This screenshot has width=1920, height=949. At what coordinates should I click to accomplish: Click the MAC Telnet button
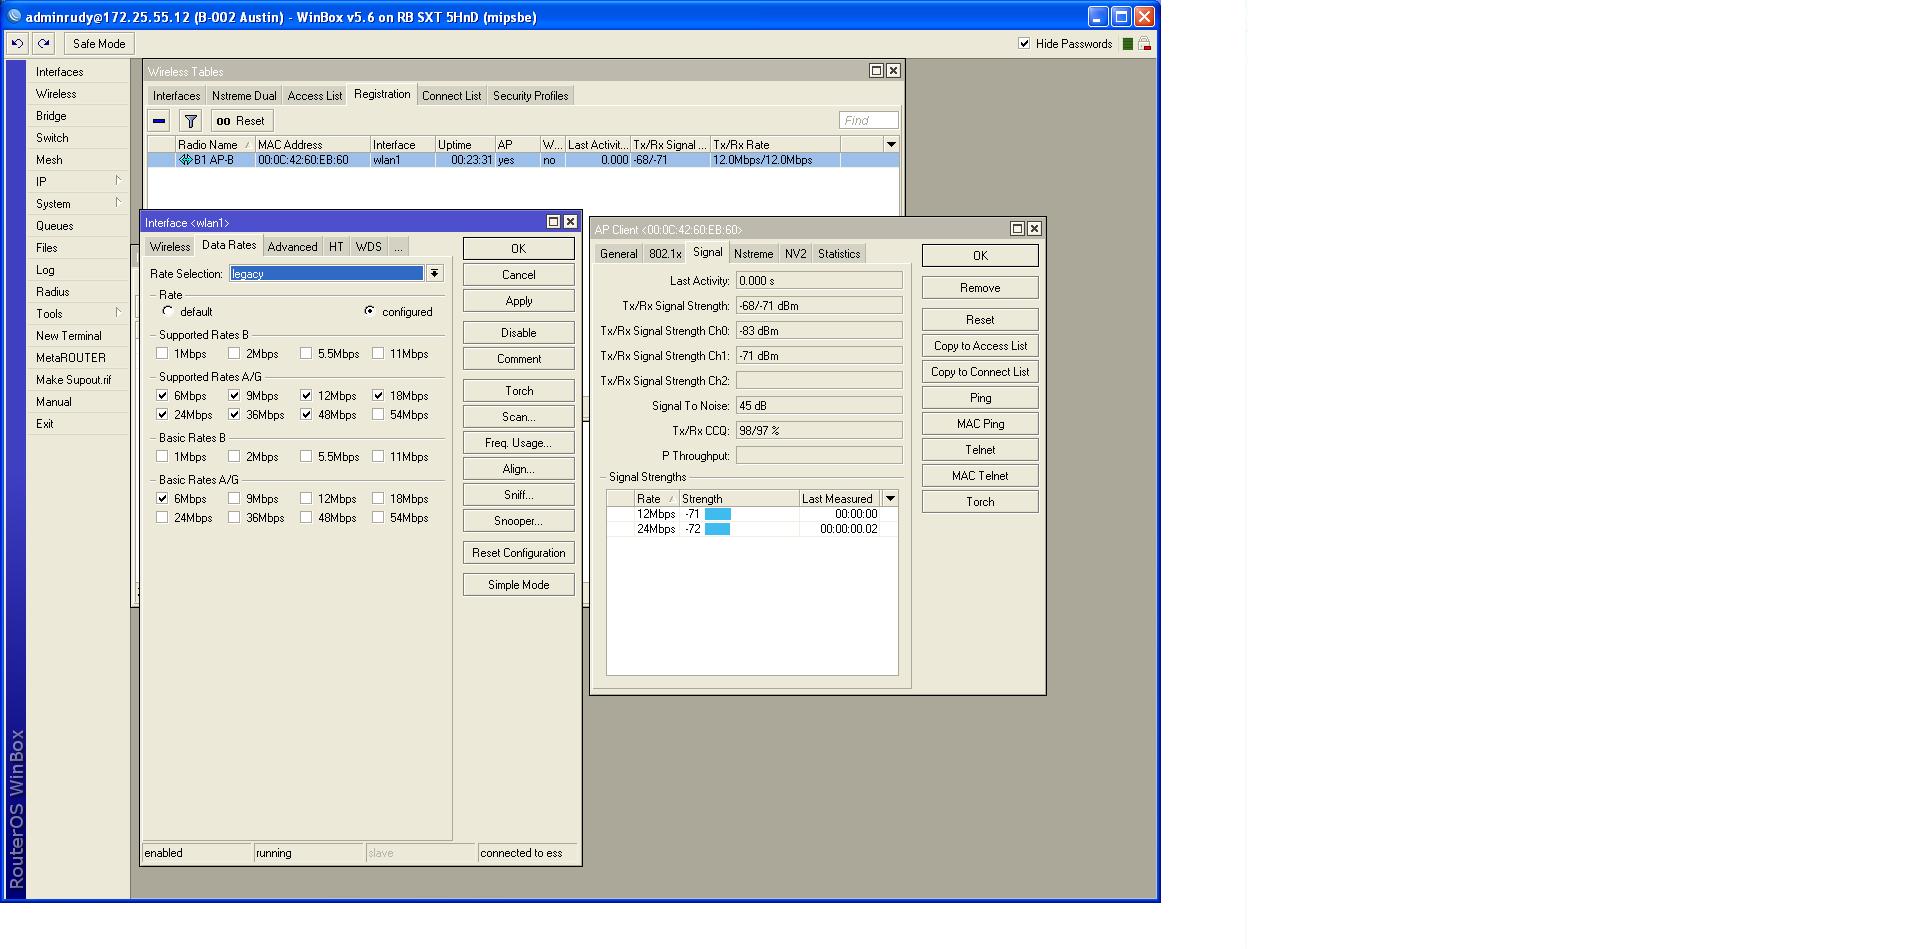tap(980, 476)
